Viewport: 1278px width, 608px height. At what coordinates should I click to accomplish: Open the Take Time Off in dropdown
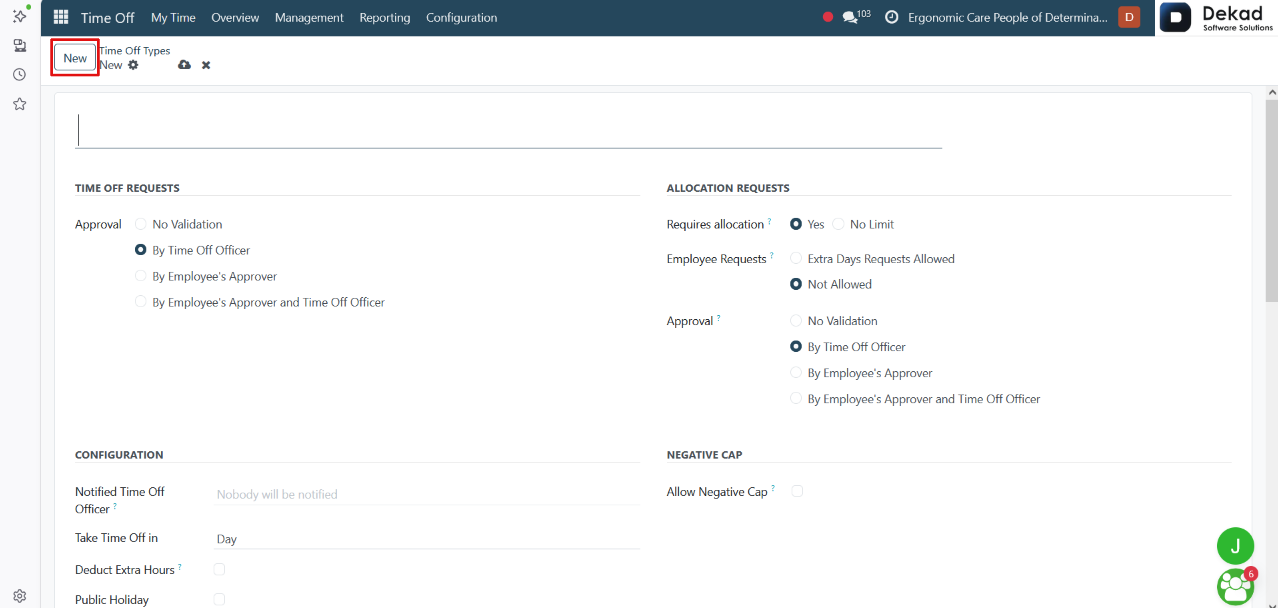coord(426,539)
